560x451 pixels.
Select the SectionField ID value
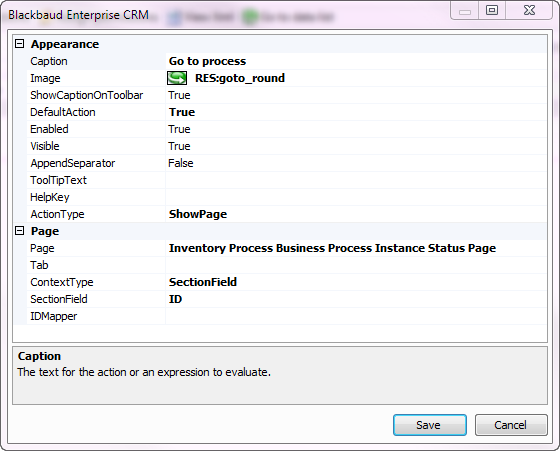pyautogui.click(x=356, y=299)
